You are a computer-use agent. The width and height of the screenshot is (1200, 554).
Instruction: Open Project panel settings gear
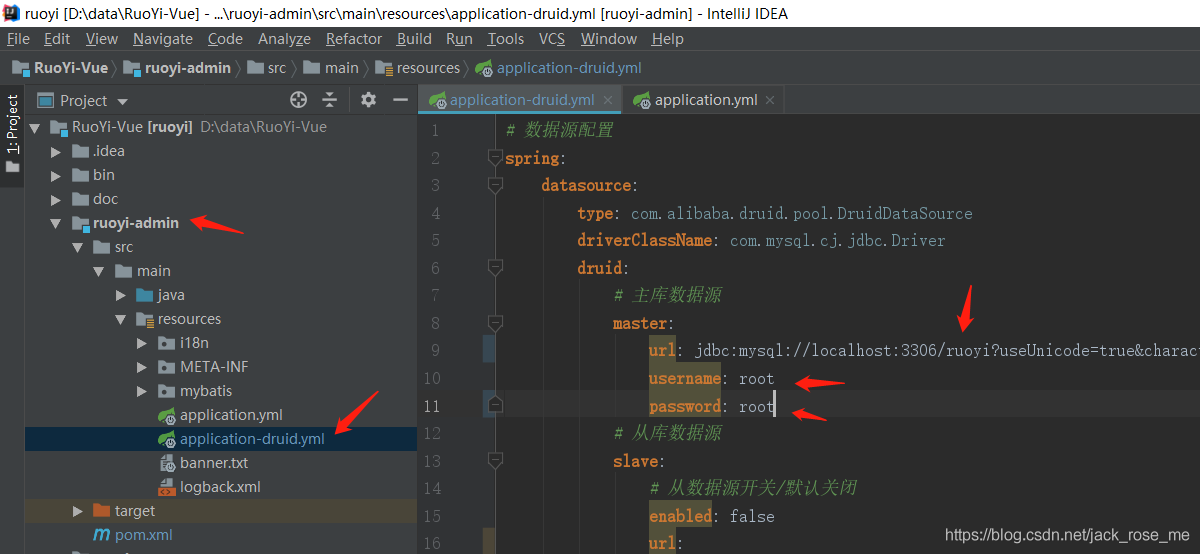click(368, 100)
